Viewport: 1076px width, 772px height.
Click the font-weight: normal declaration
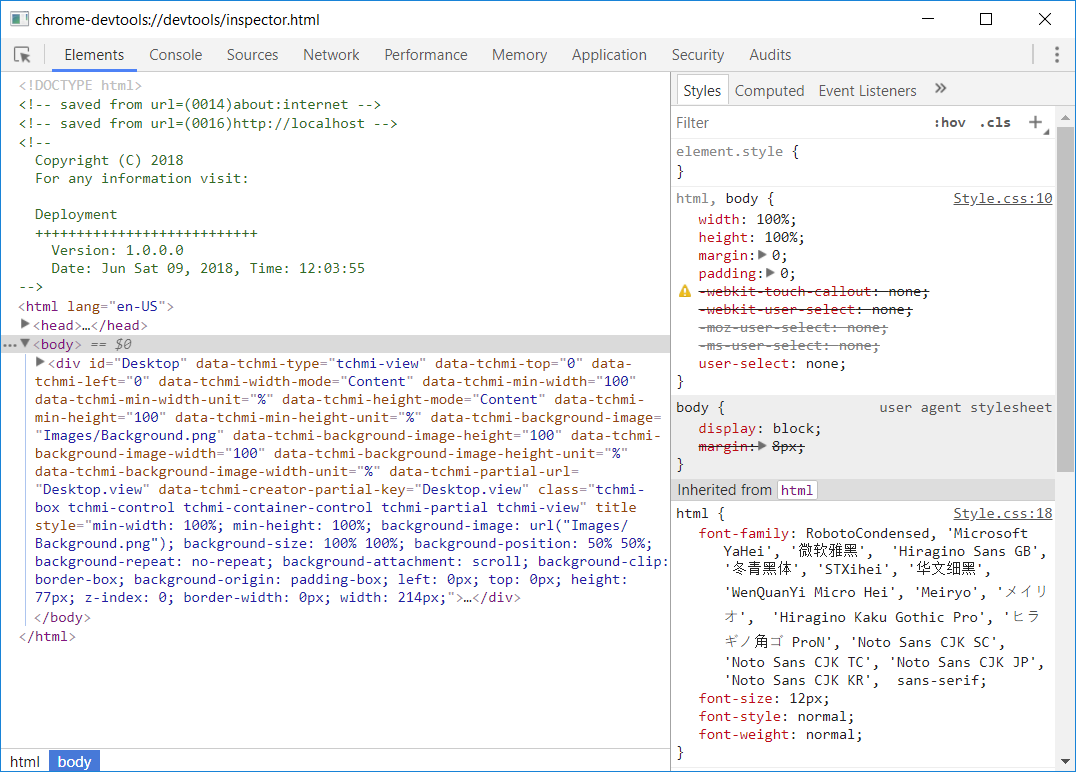(x=780, y=735)
